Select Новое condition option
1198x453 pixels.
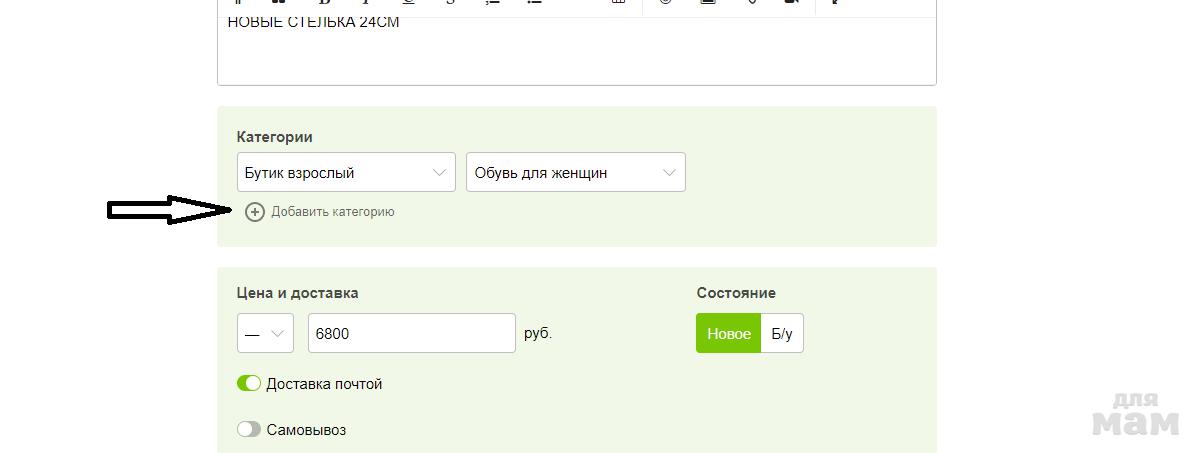[728, 334]
